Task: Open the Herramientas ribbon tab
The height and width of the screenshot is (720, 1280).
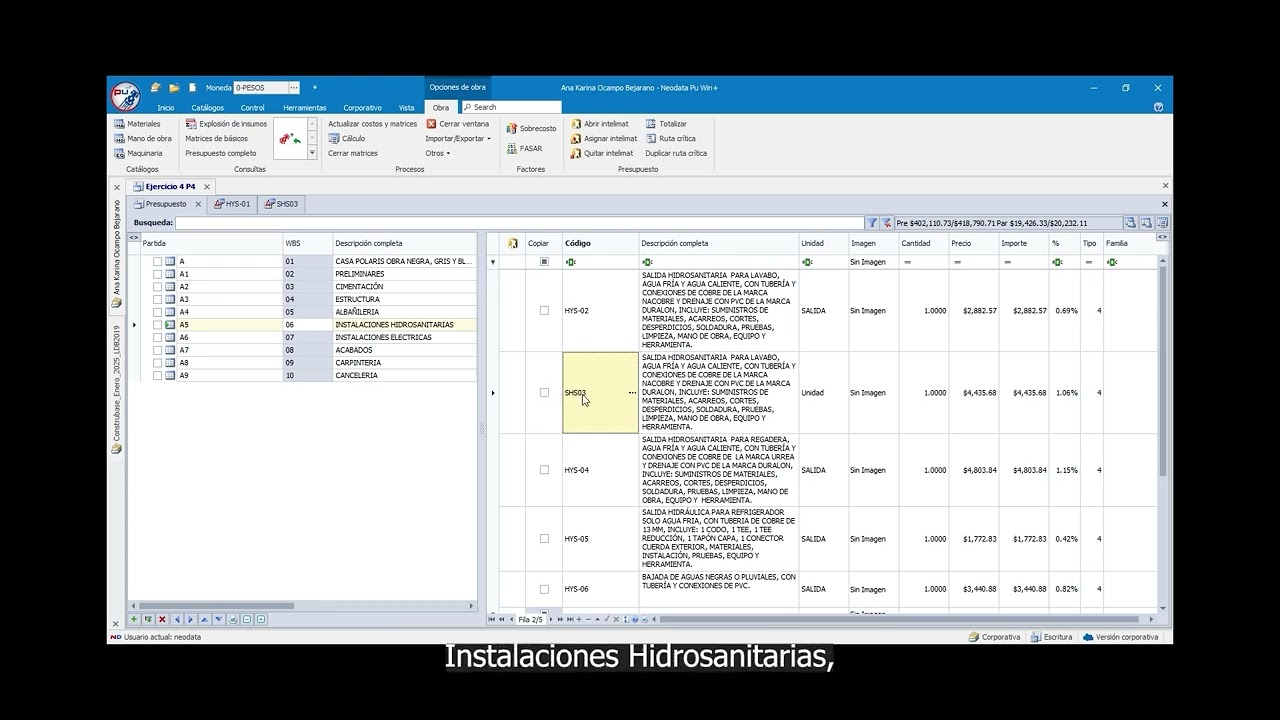Action: pos(304,108)
